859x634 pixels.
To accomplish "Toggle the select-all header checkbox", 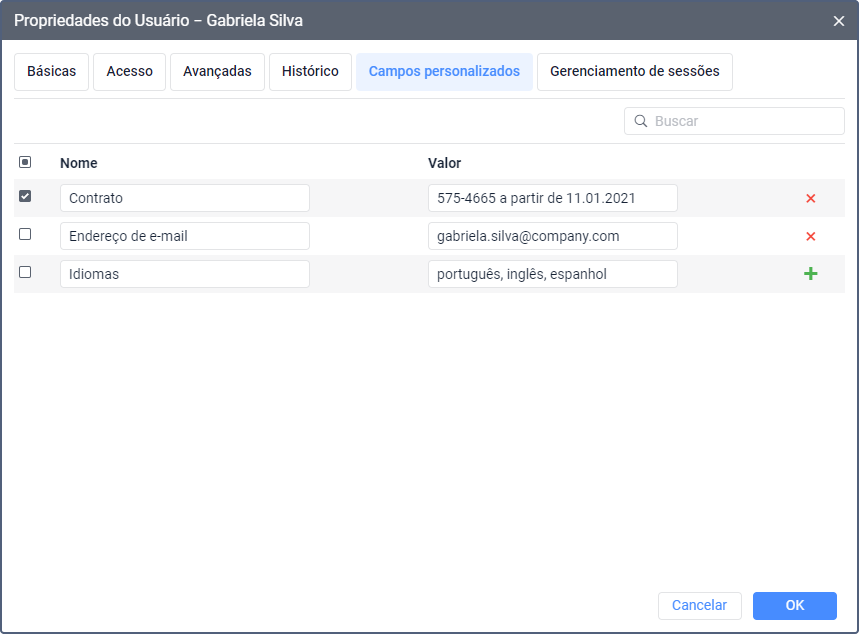I will pyautogui.click(x=25, y=162).
